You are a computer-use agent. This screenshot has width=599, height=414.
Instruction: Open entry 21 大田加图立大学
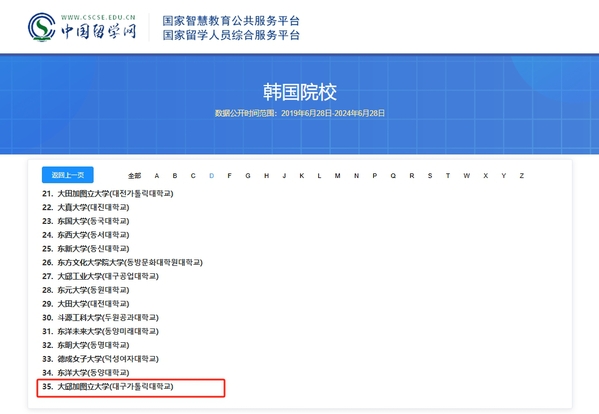[x=108, y=194]
